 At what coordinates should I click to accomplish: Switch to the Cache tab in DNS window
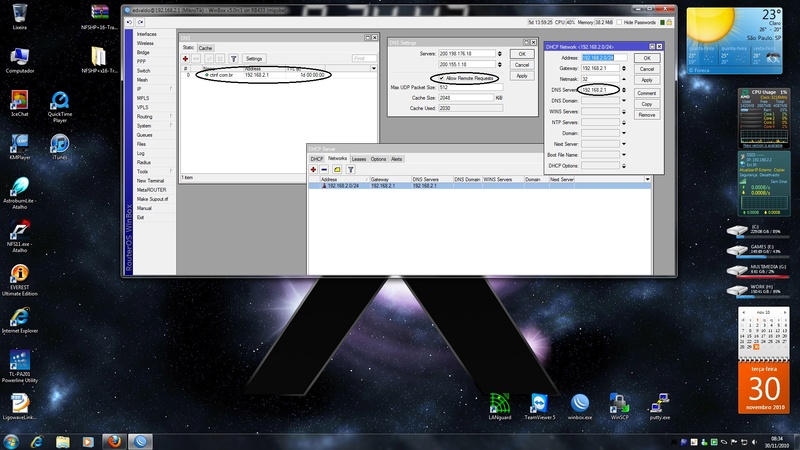[205, 48]
